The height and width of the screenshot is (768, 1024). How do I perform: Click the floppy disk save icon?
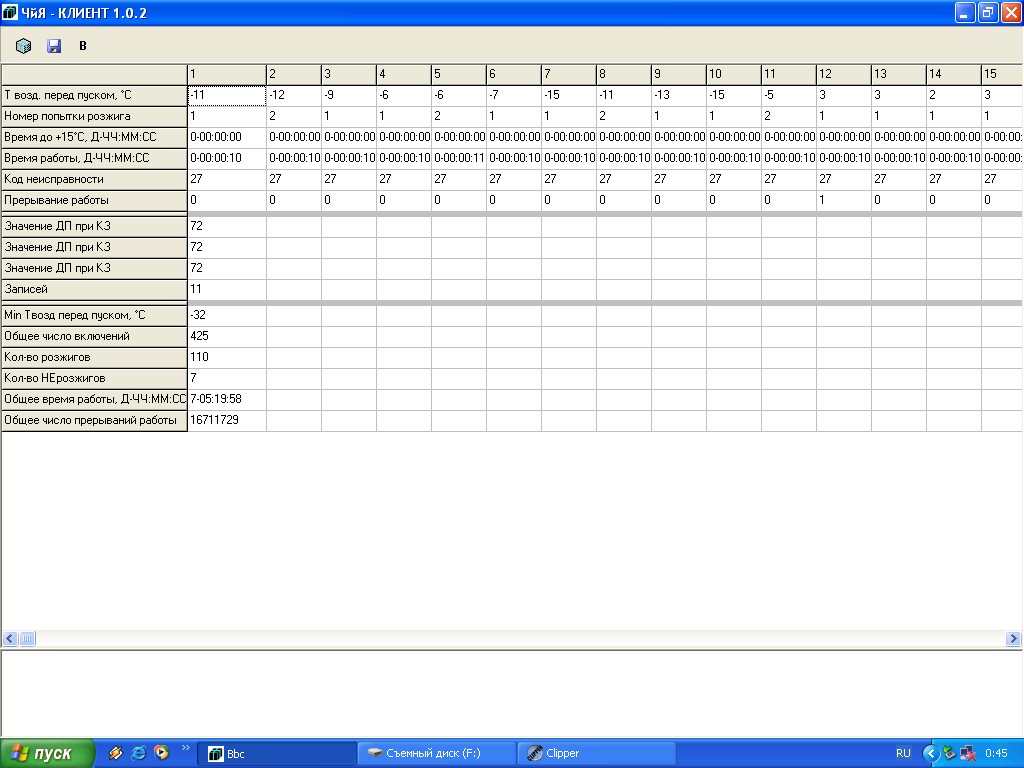click(x=54, y=46)
